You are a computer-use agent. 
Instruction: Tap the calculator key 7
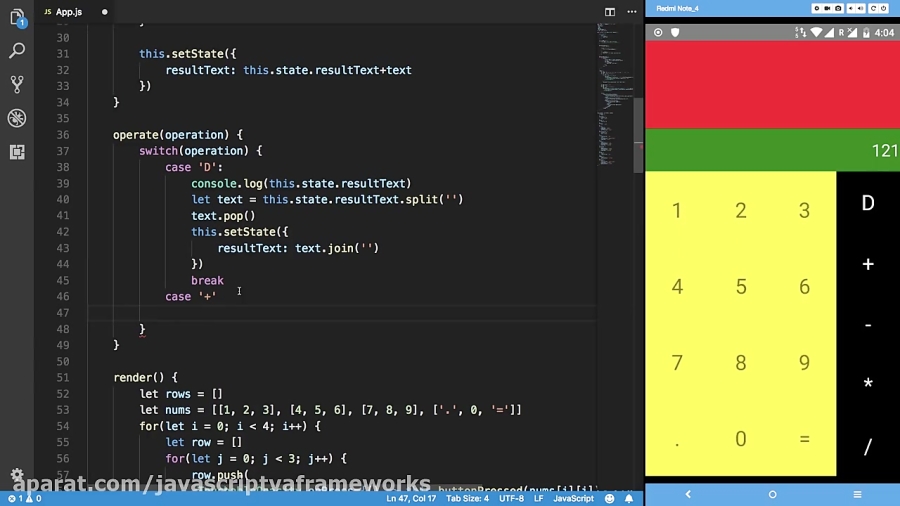pyautogui.click(x=677, y=363)
